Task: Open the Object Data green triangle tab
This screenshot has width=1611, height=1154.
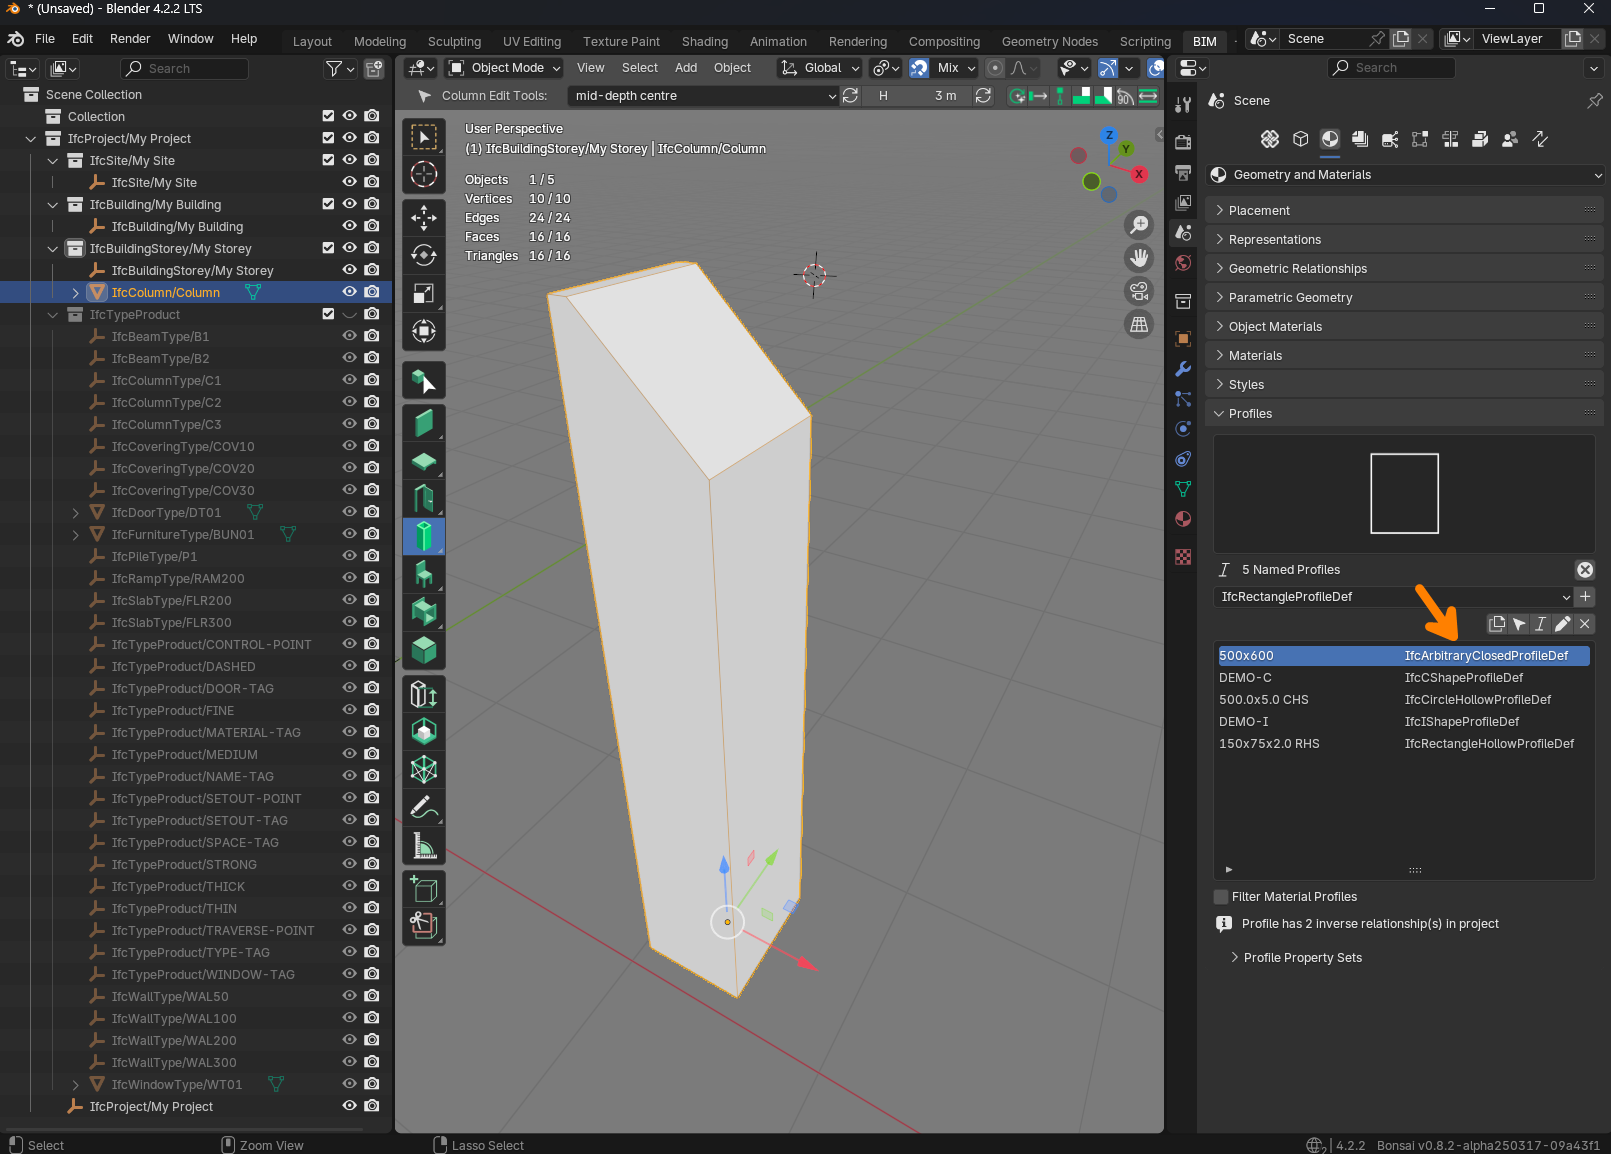Action: tap(1183, 489)
